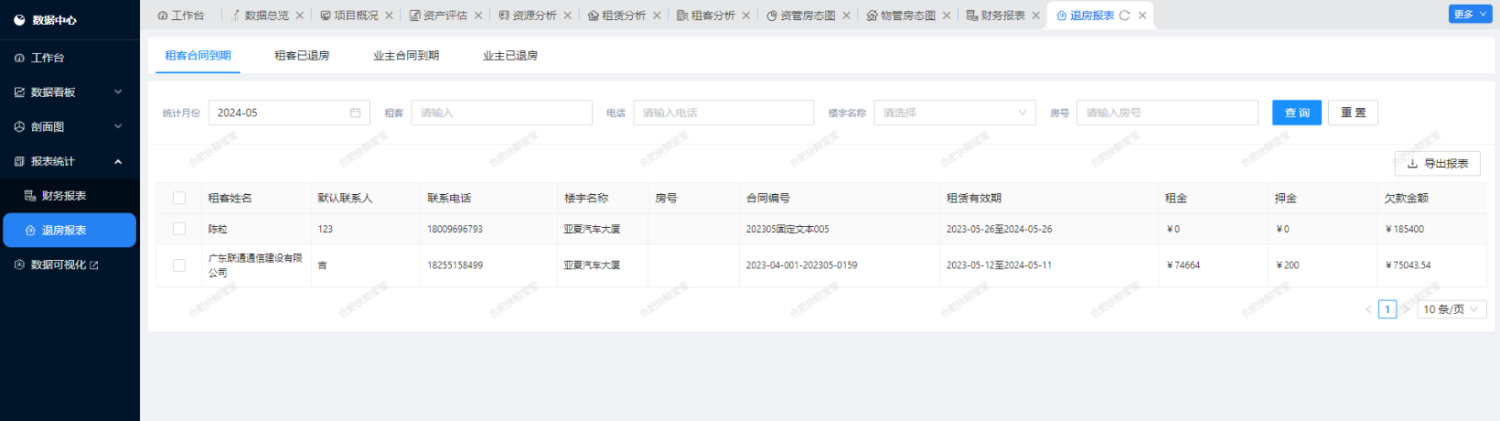Screen dimensions: 1500x421
Task: Switch to the 项目概况 tab
Action: click(x=350, y=15)
